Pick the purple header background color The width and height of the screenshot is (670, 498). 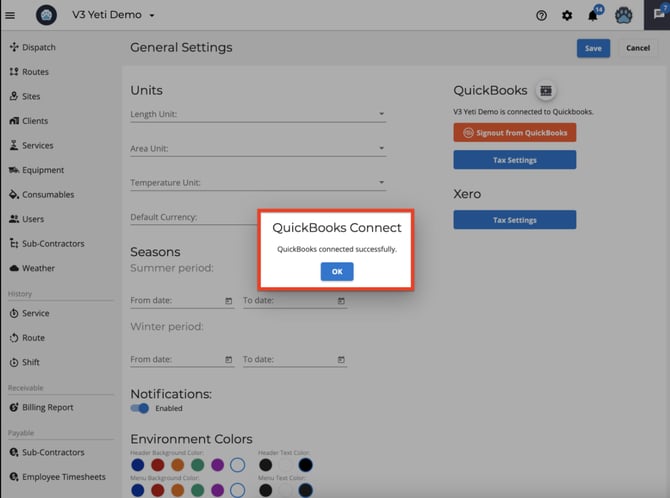click(x=216, y=465)
